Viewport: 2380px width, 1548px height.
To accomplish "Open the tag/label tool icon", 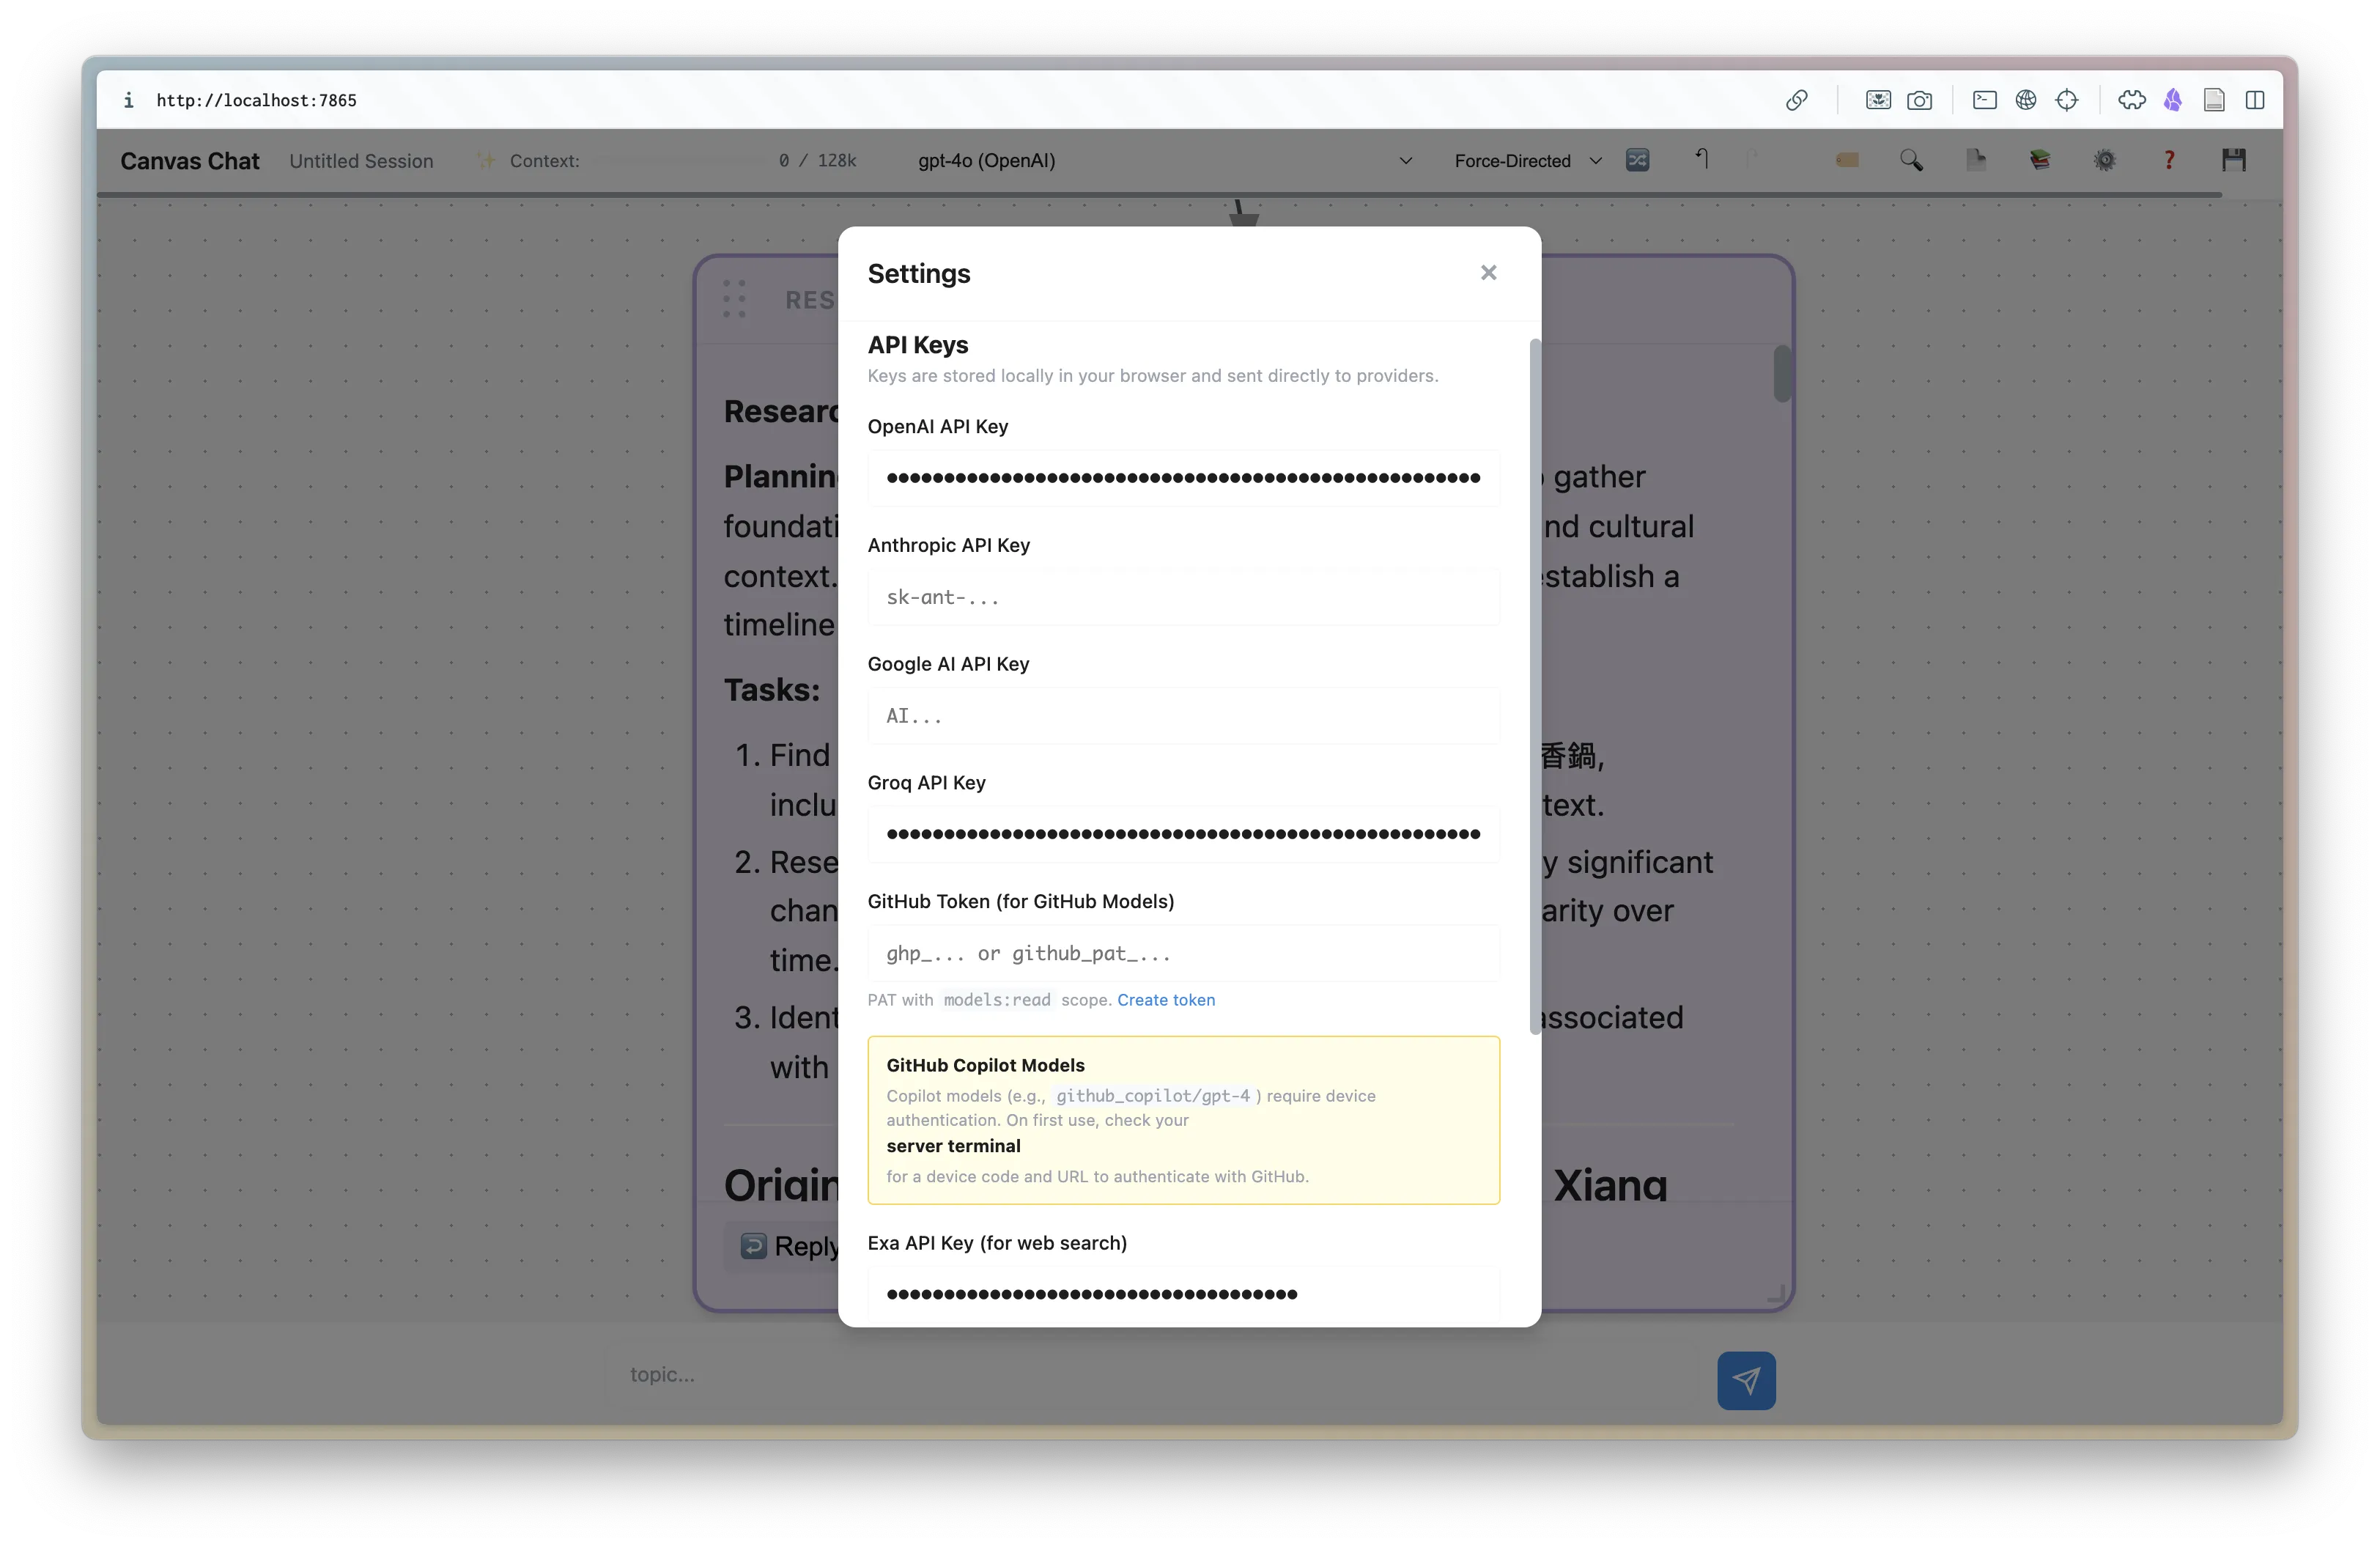I will (1847, 160).
